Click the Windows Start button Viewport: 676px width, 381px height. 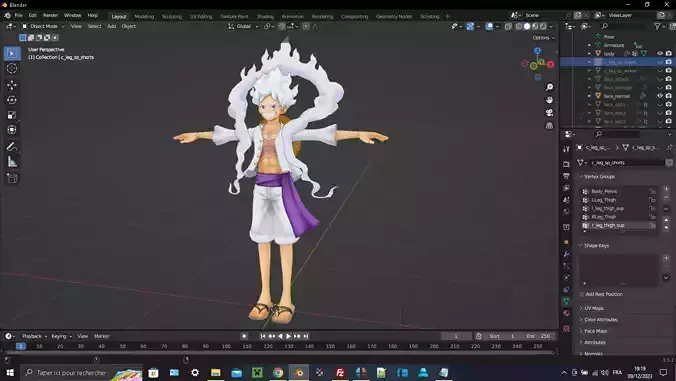point(9,372)
